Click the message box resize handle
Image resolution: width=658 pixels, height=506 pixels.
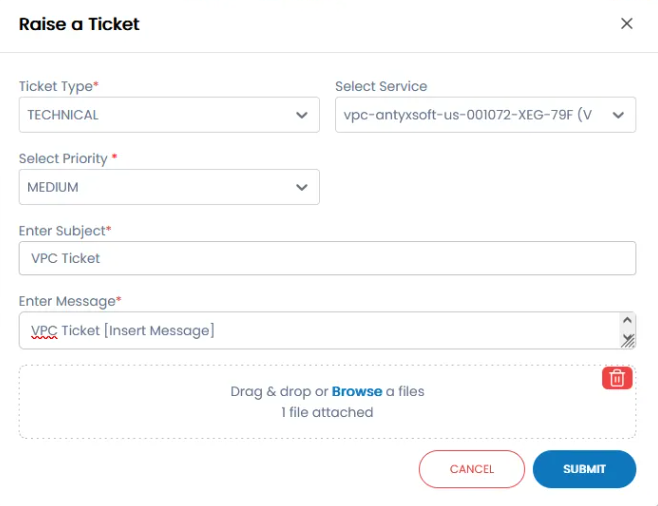(628, 341)
